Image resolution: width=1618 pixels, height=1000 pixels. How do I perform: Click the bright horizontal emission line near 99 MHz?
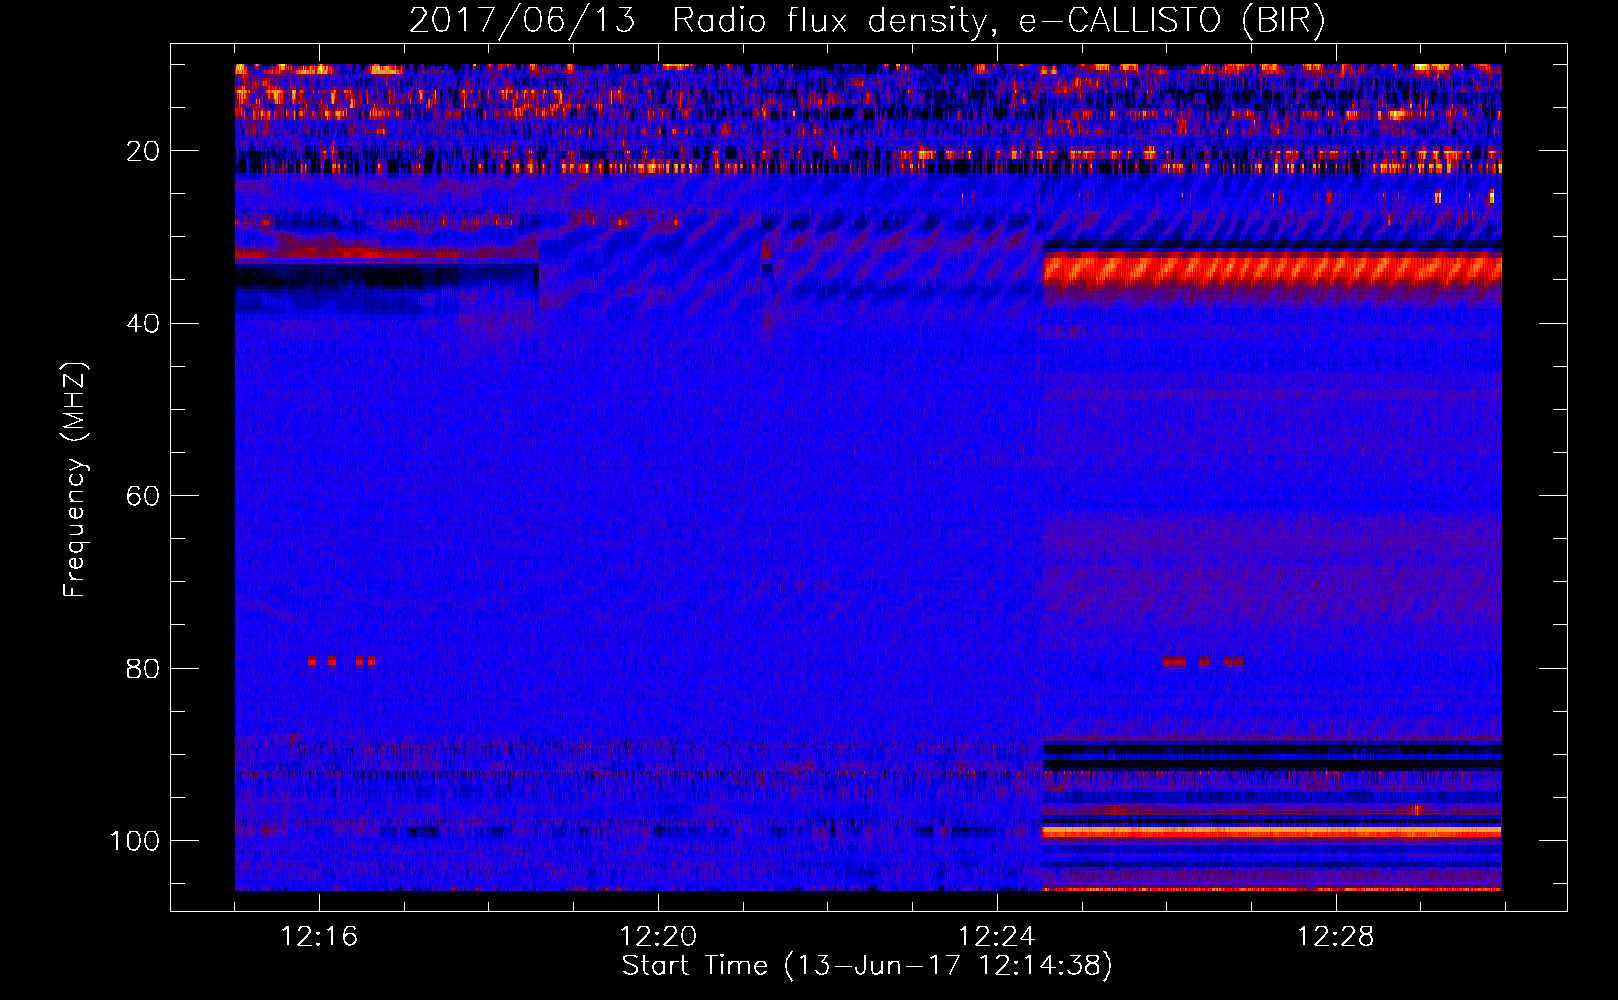click(x=1272, y=831)
